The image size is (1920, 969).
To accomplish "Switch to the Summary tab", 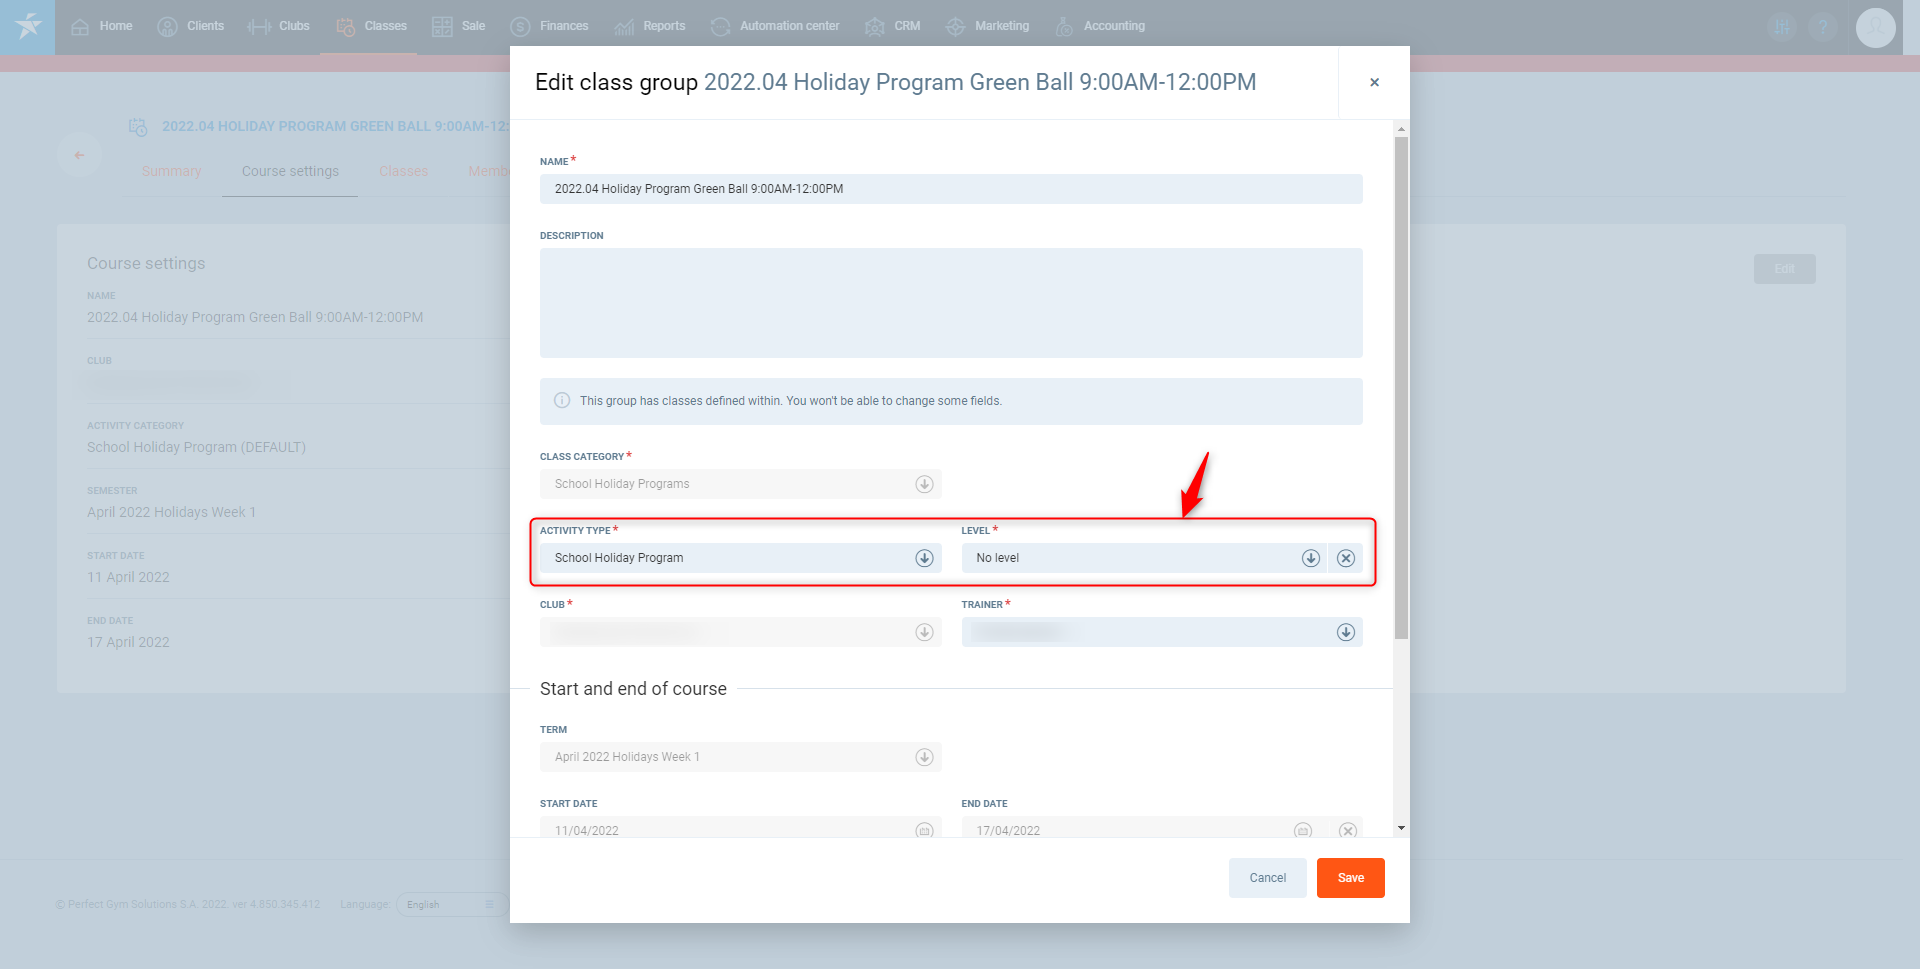I will (171, 171).
